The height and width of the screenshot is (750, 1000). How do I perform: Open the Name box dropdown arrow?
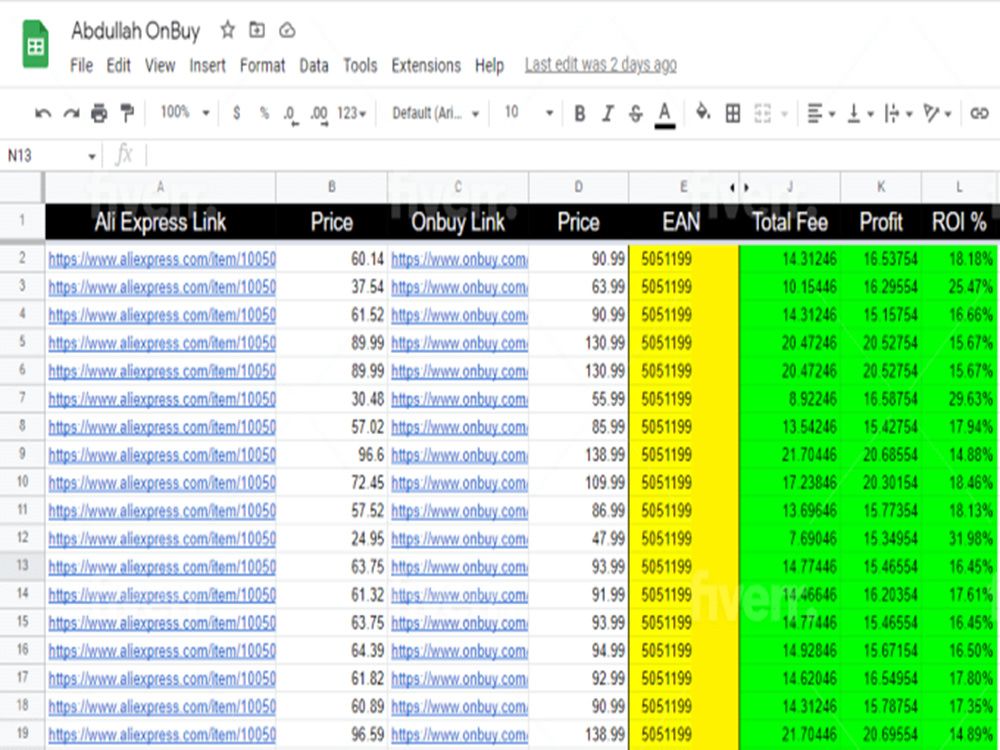pos(92,156)
